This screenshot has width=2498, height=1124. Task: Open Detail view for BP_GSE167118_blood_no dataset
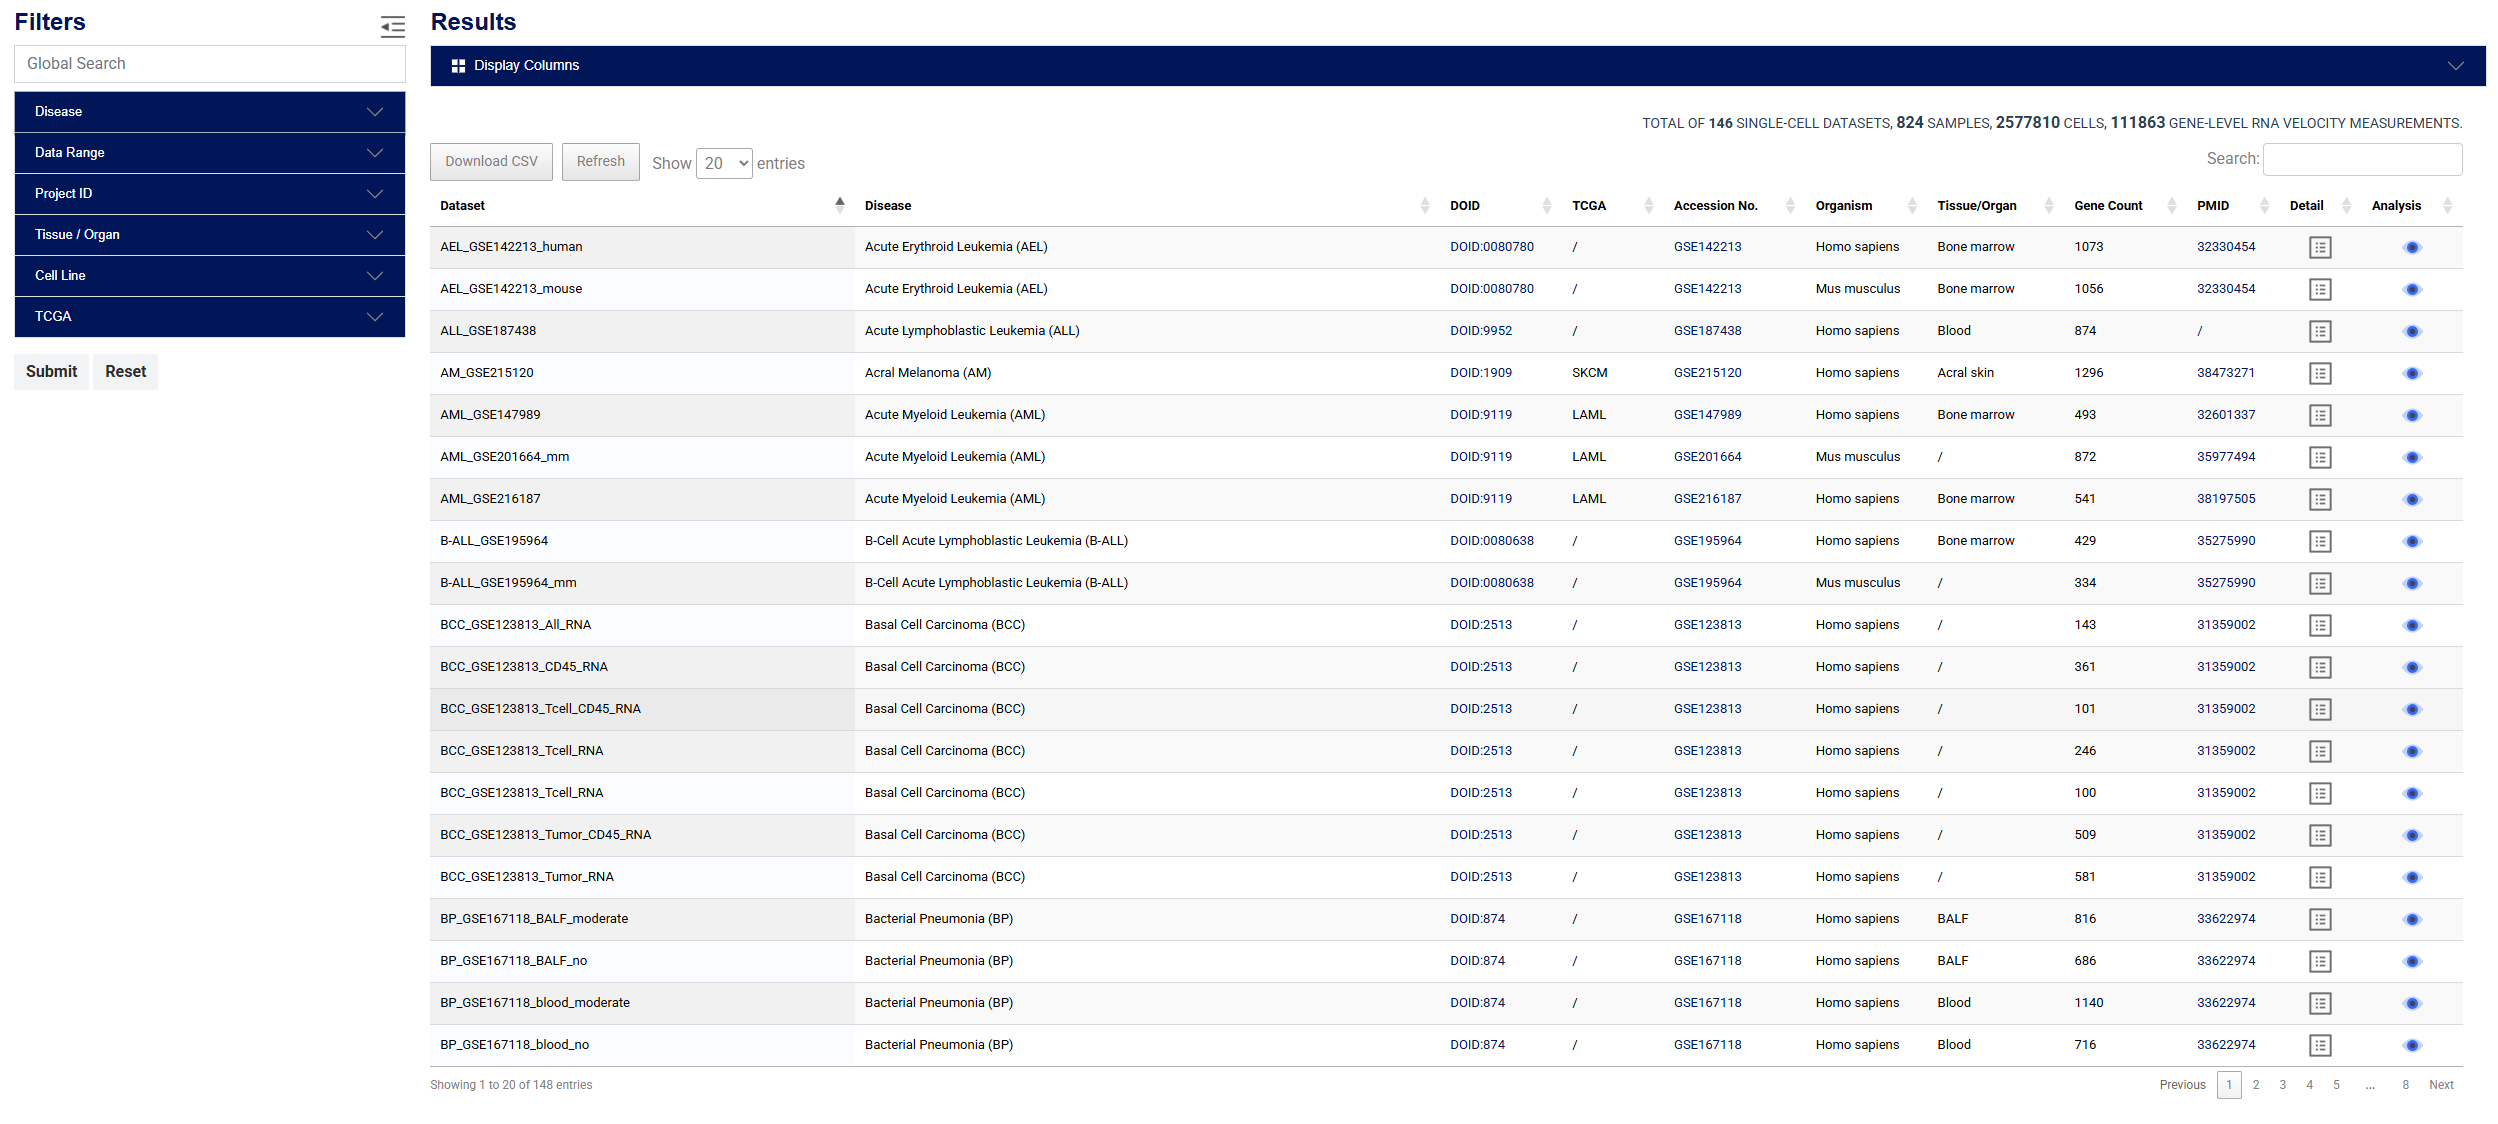2320,1044
